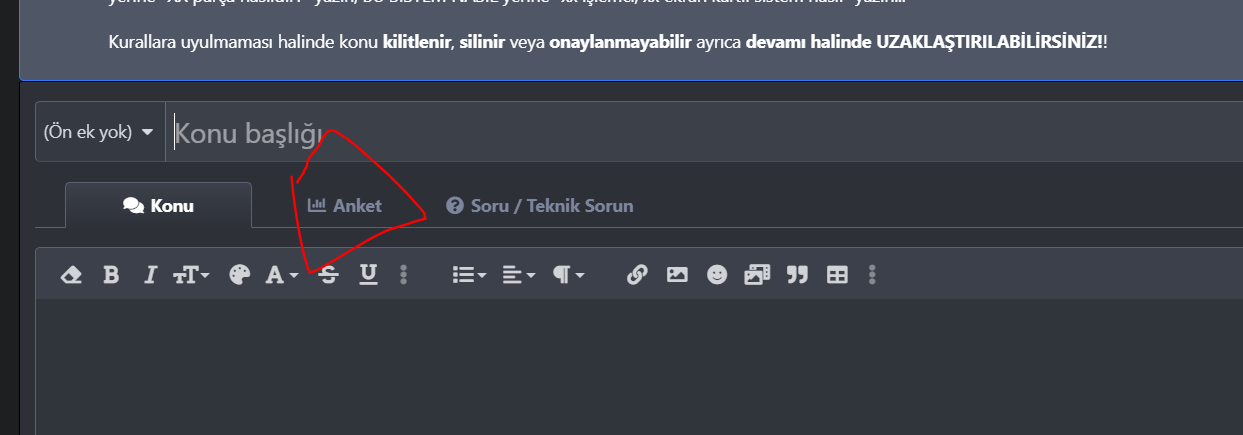Toggle italic text style
1243x435 pixels.
(x=151, y=275)
